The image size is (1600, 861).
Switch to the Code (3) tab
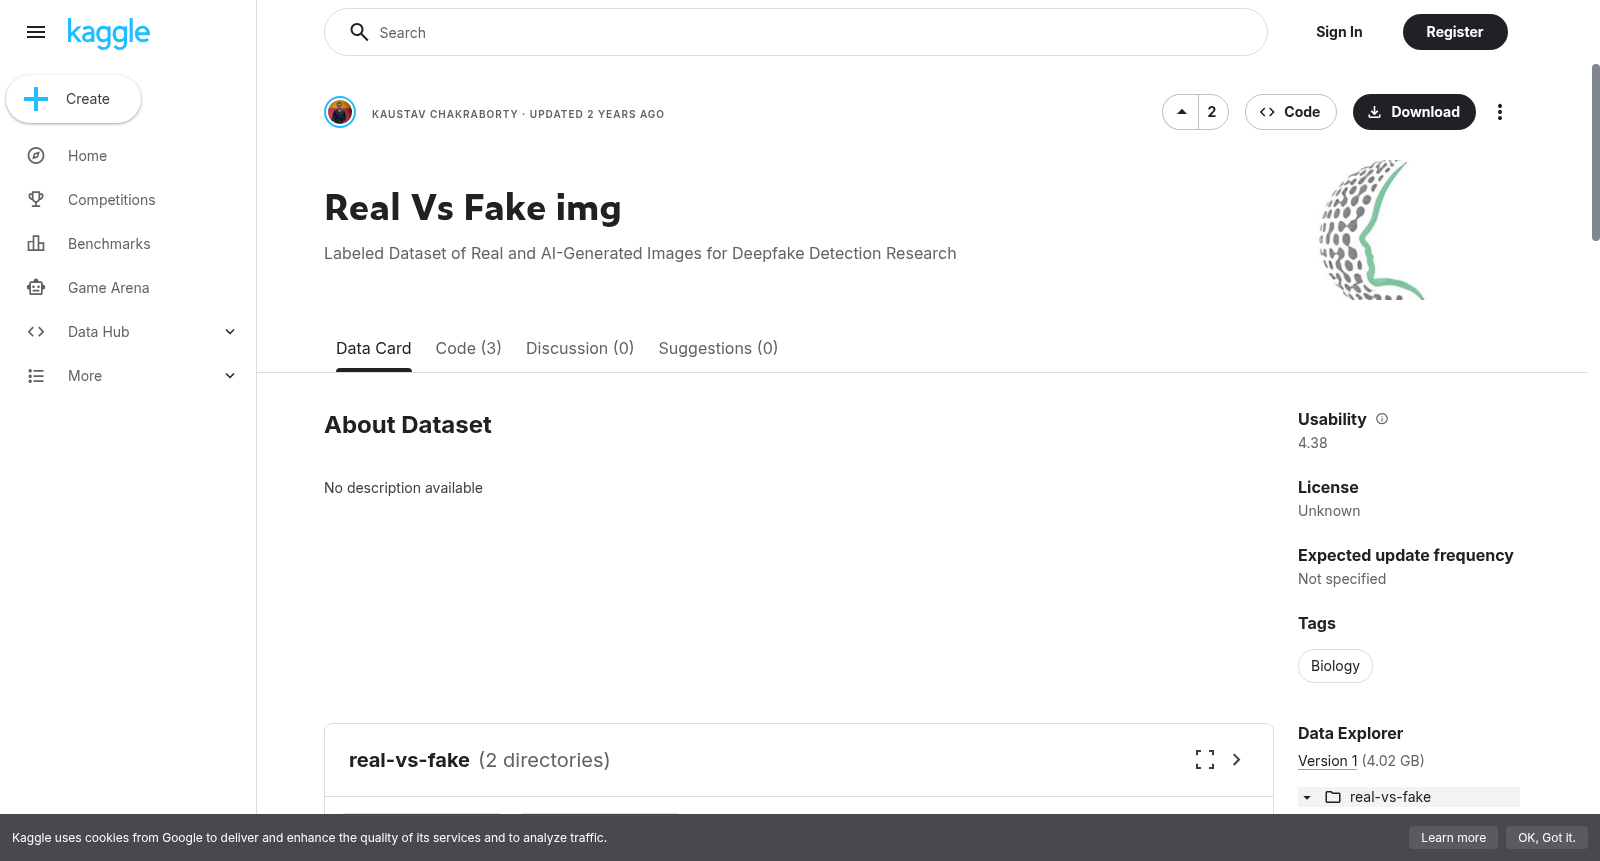point(468,348)
